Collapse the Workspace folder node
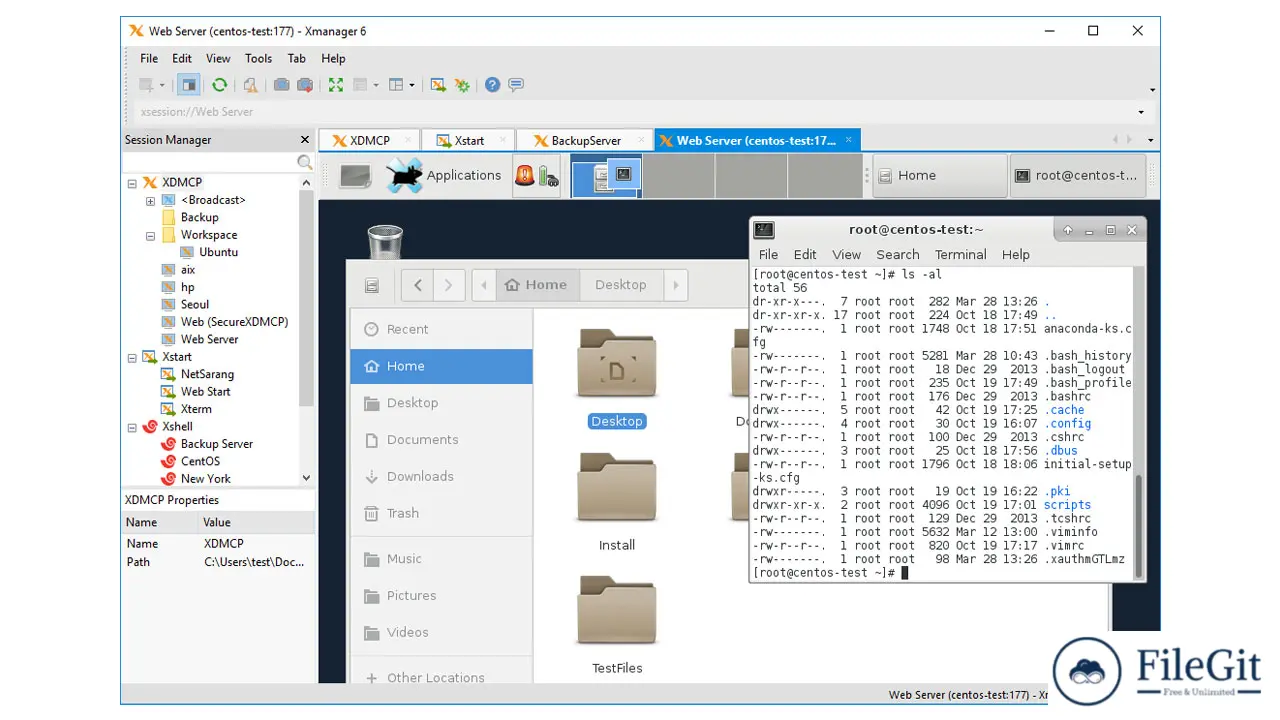 coord(151,235)
